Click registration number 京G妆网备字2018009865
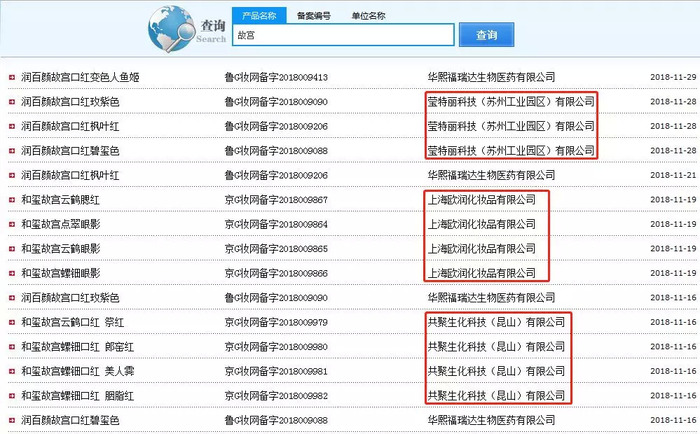The image size is (700, 434). point(276,249)
